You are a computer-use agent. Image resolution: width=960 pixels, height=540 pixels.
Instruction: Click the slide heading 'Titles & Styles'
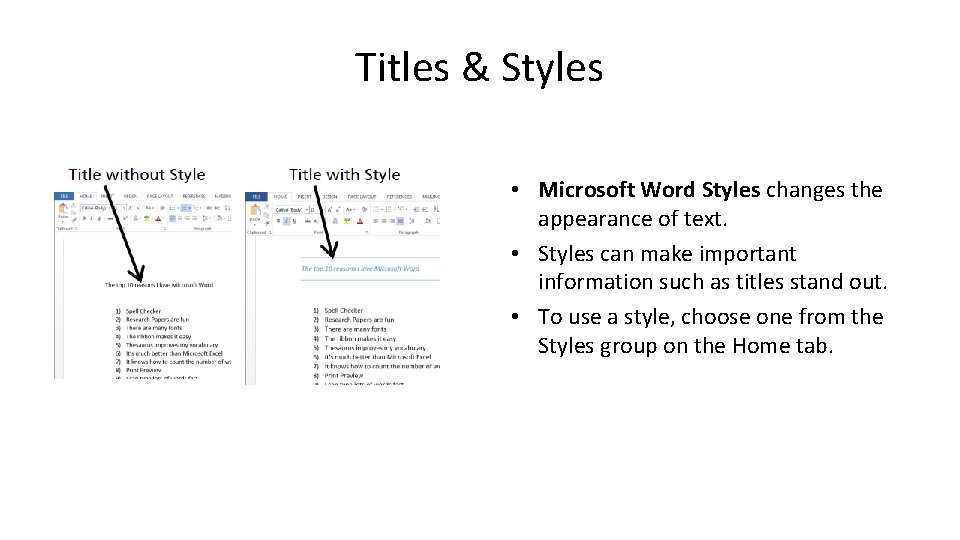[479, 67]
